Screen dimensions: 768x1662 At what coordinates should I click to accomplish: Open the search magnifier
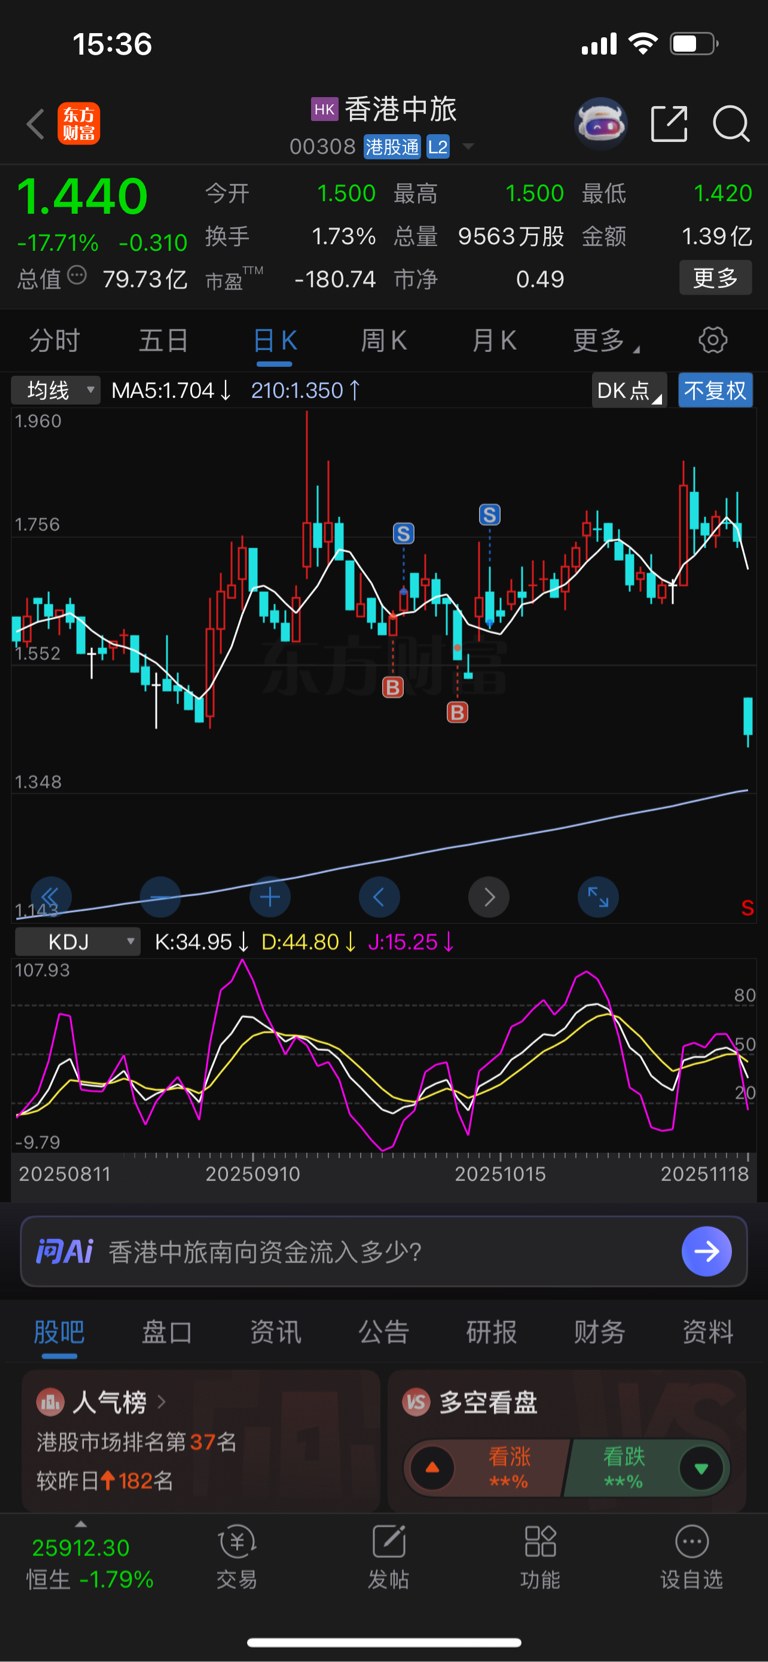[731, 124]
